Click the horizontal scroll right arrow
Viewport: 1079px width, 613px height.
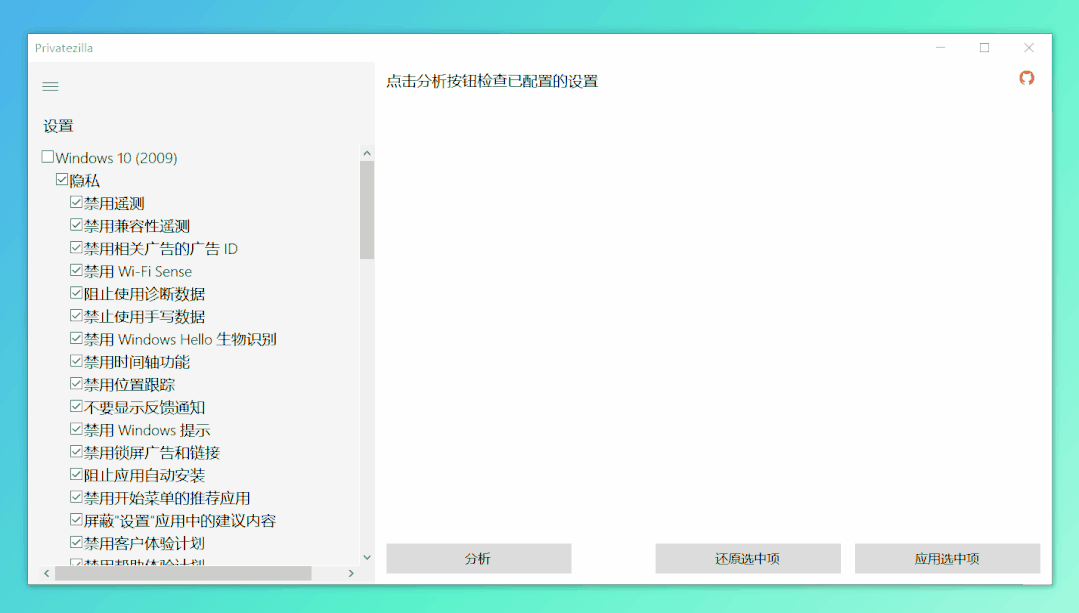tap(351, 573)
